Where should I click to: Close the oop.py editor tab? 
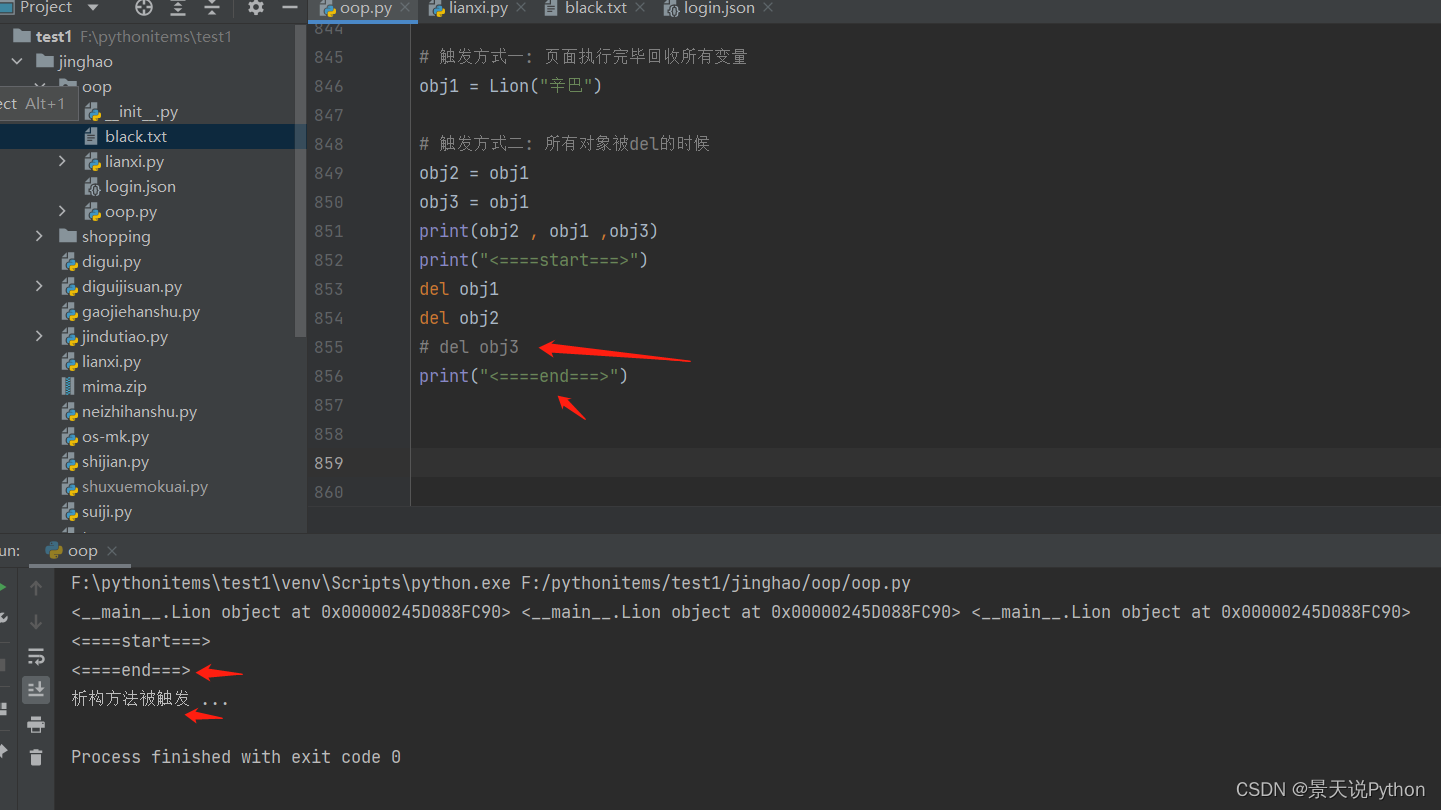coord(406,8)
